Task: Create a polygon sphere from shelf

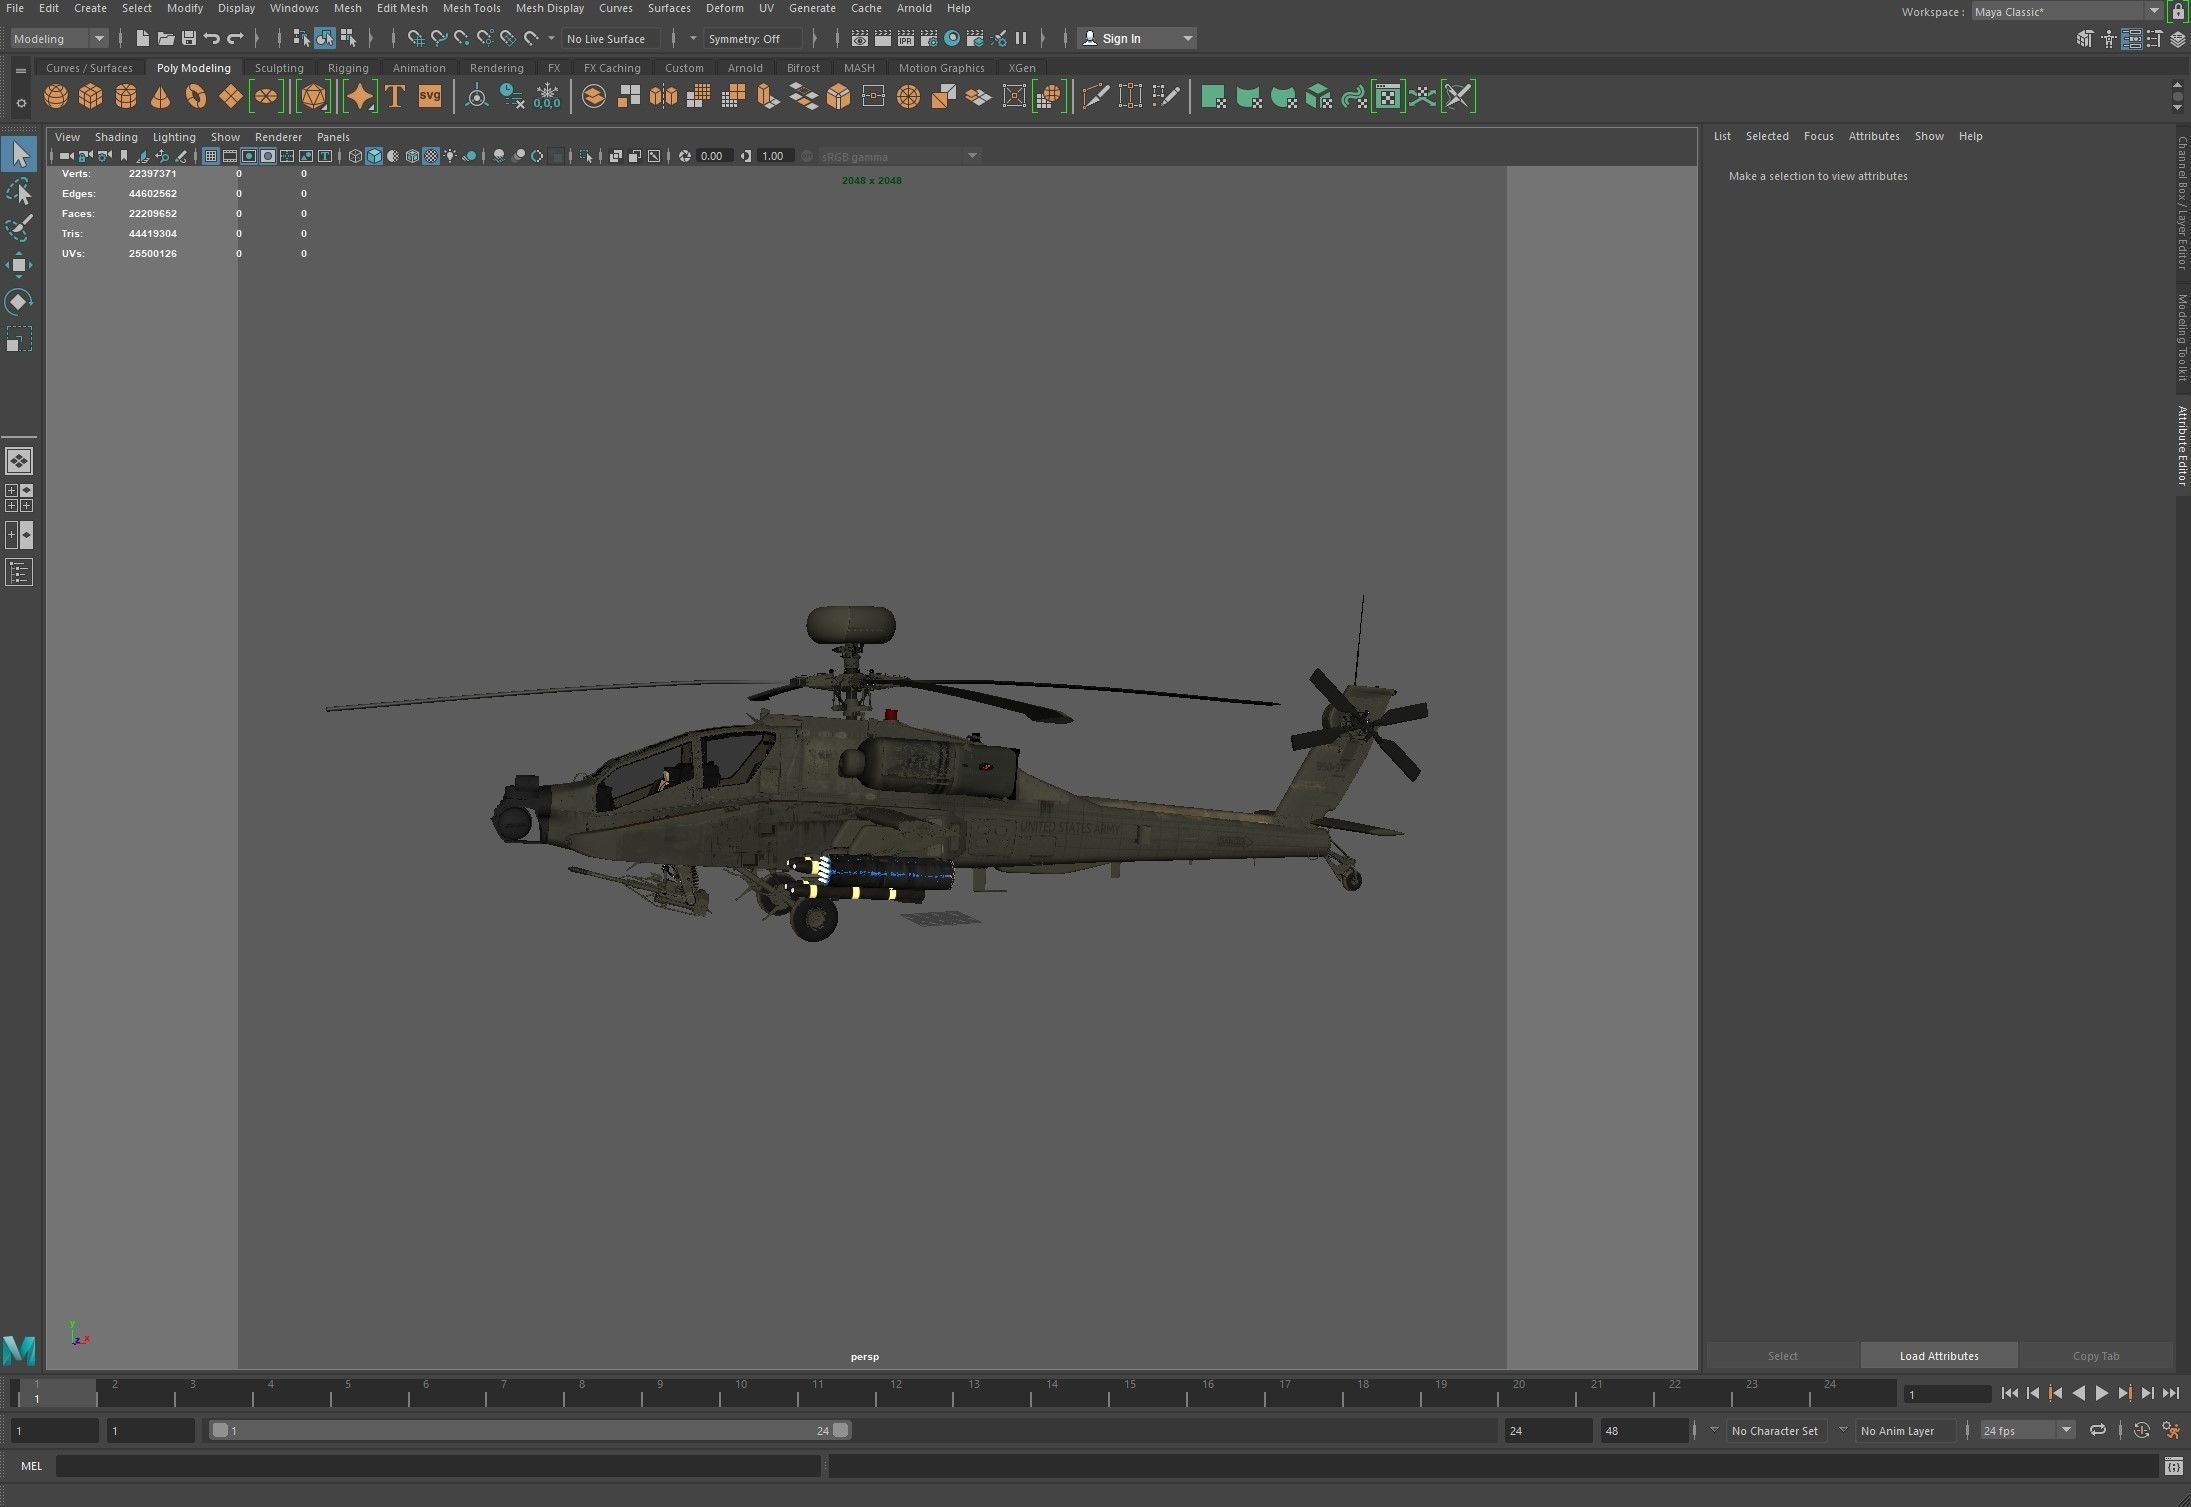Action: (x=56, y=97)
